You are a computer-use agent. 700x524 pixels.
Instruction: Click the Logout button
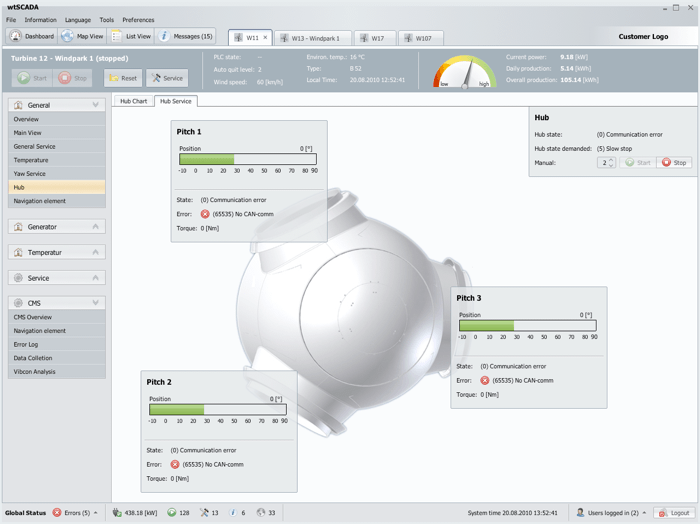(675, 513)
